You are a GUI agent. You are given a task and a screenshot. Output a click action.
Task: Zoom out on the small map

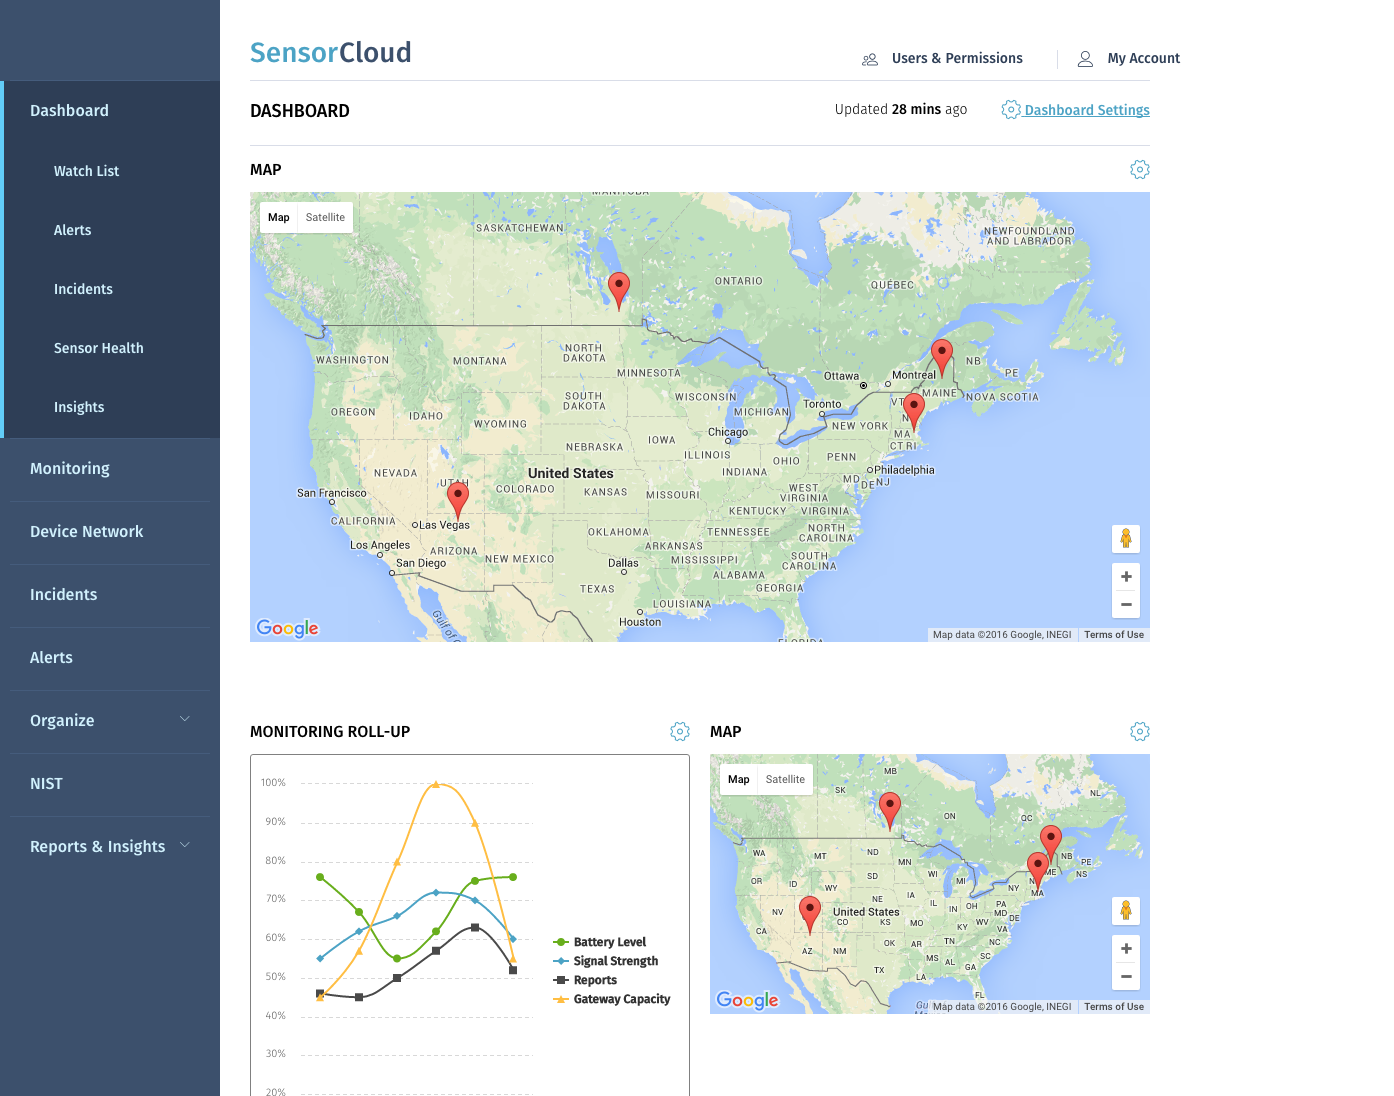[1126, 977]
